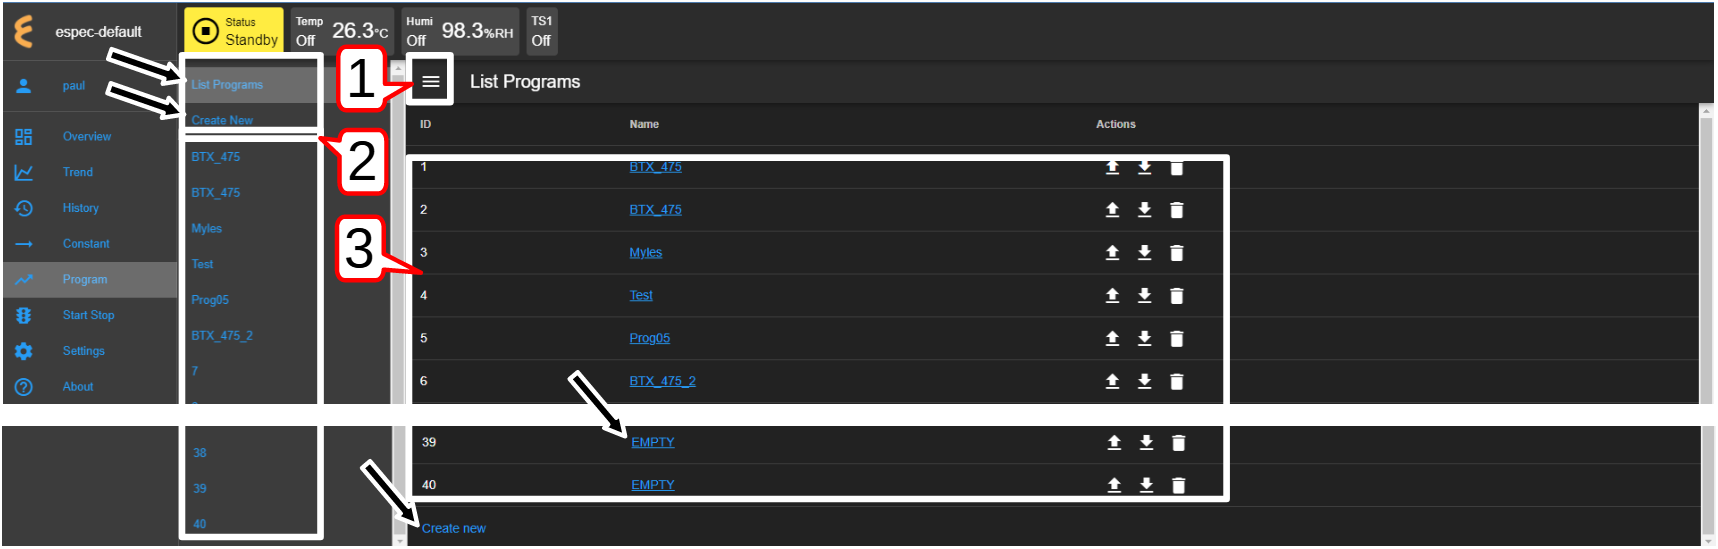Image resolution: width=1718 pixels, height=549 pixels.
Task: Select Program in the sidebar
Action: pyautogui.click(x=90, y=280)
